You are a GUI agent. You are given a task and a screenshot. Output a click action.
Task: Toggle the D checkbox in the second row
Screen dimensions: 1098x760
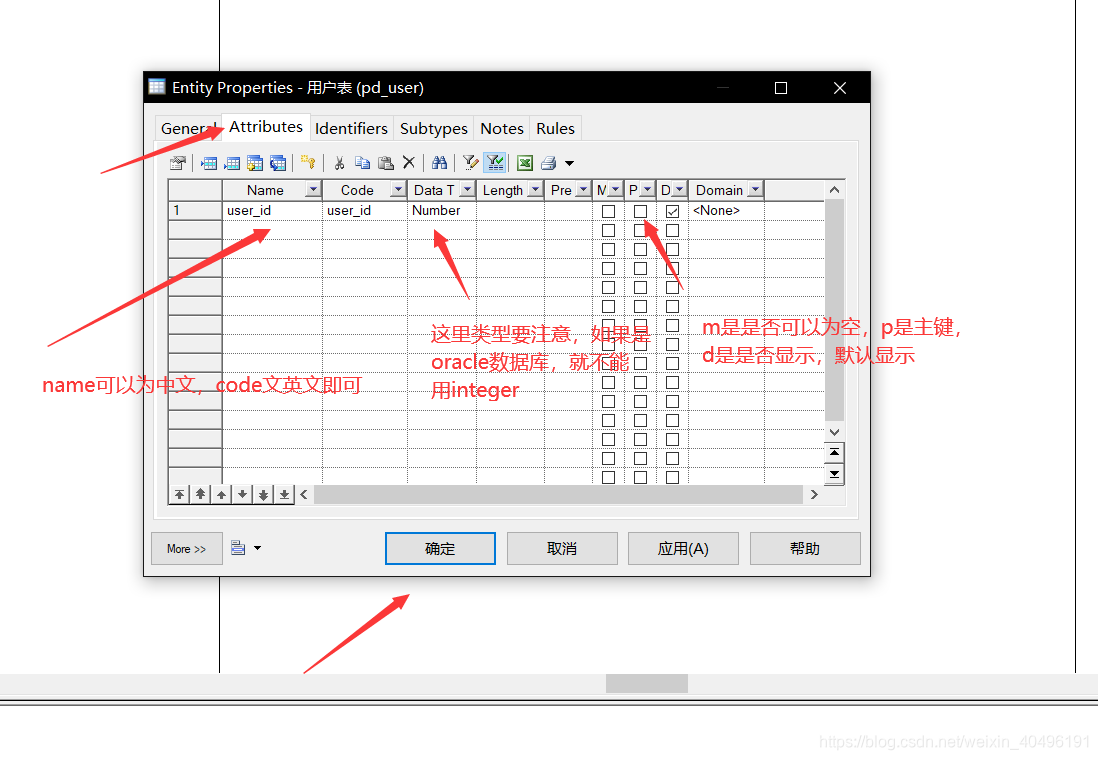coord(672,230)
